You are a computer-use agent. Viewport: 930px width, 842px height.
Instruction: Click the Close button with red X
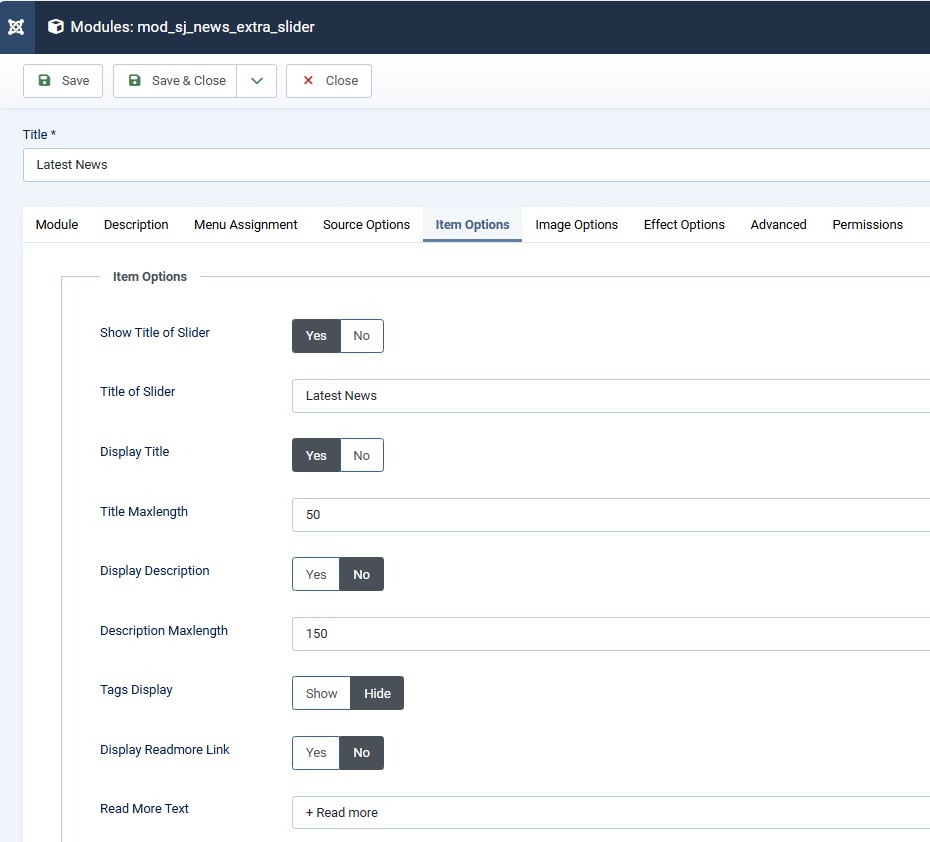[x=329, y=81]
